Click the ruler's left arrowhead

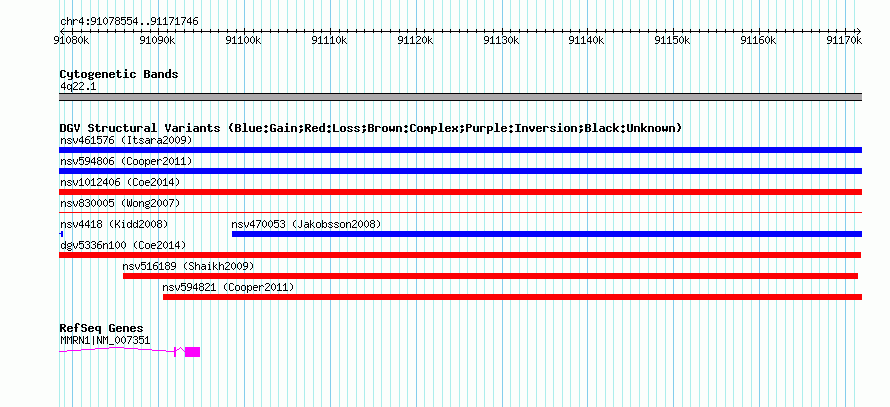(61, 31)
